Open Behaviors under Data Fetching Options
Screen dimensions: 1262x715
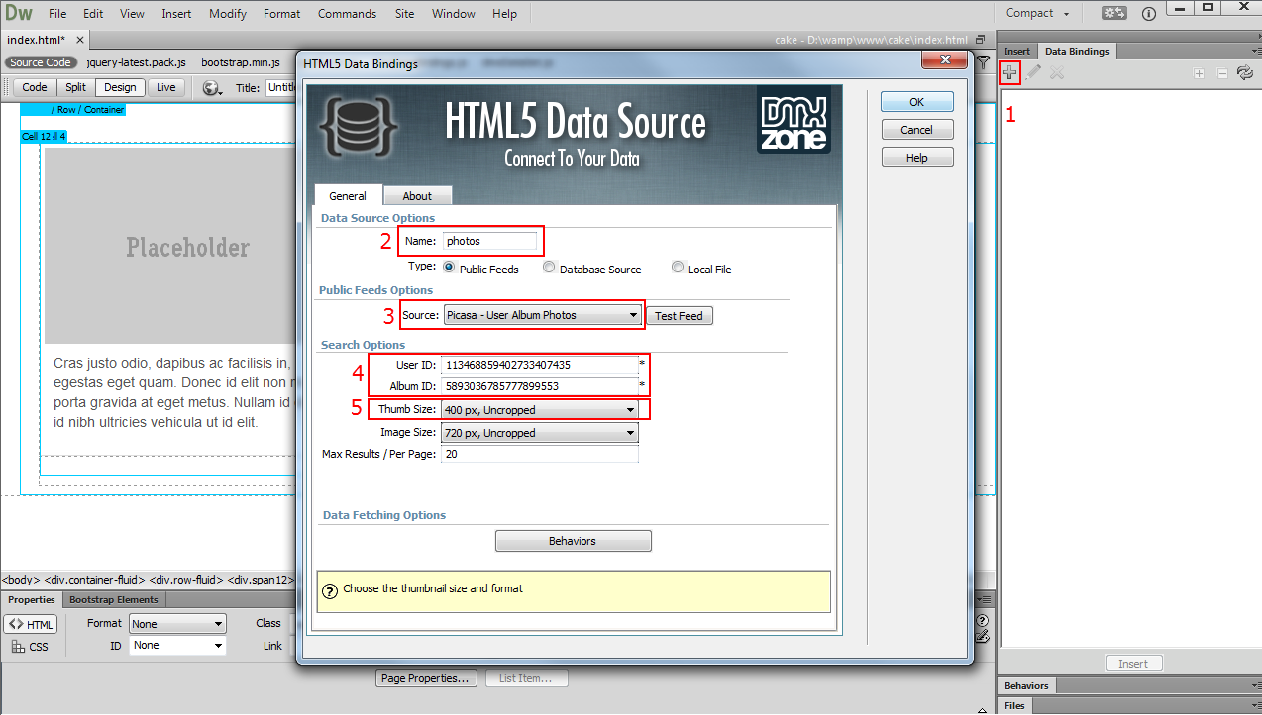pos(573,541)
